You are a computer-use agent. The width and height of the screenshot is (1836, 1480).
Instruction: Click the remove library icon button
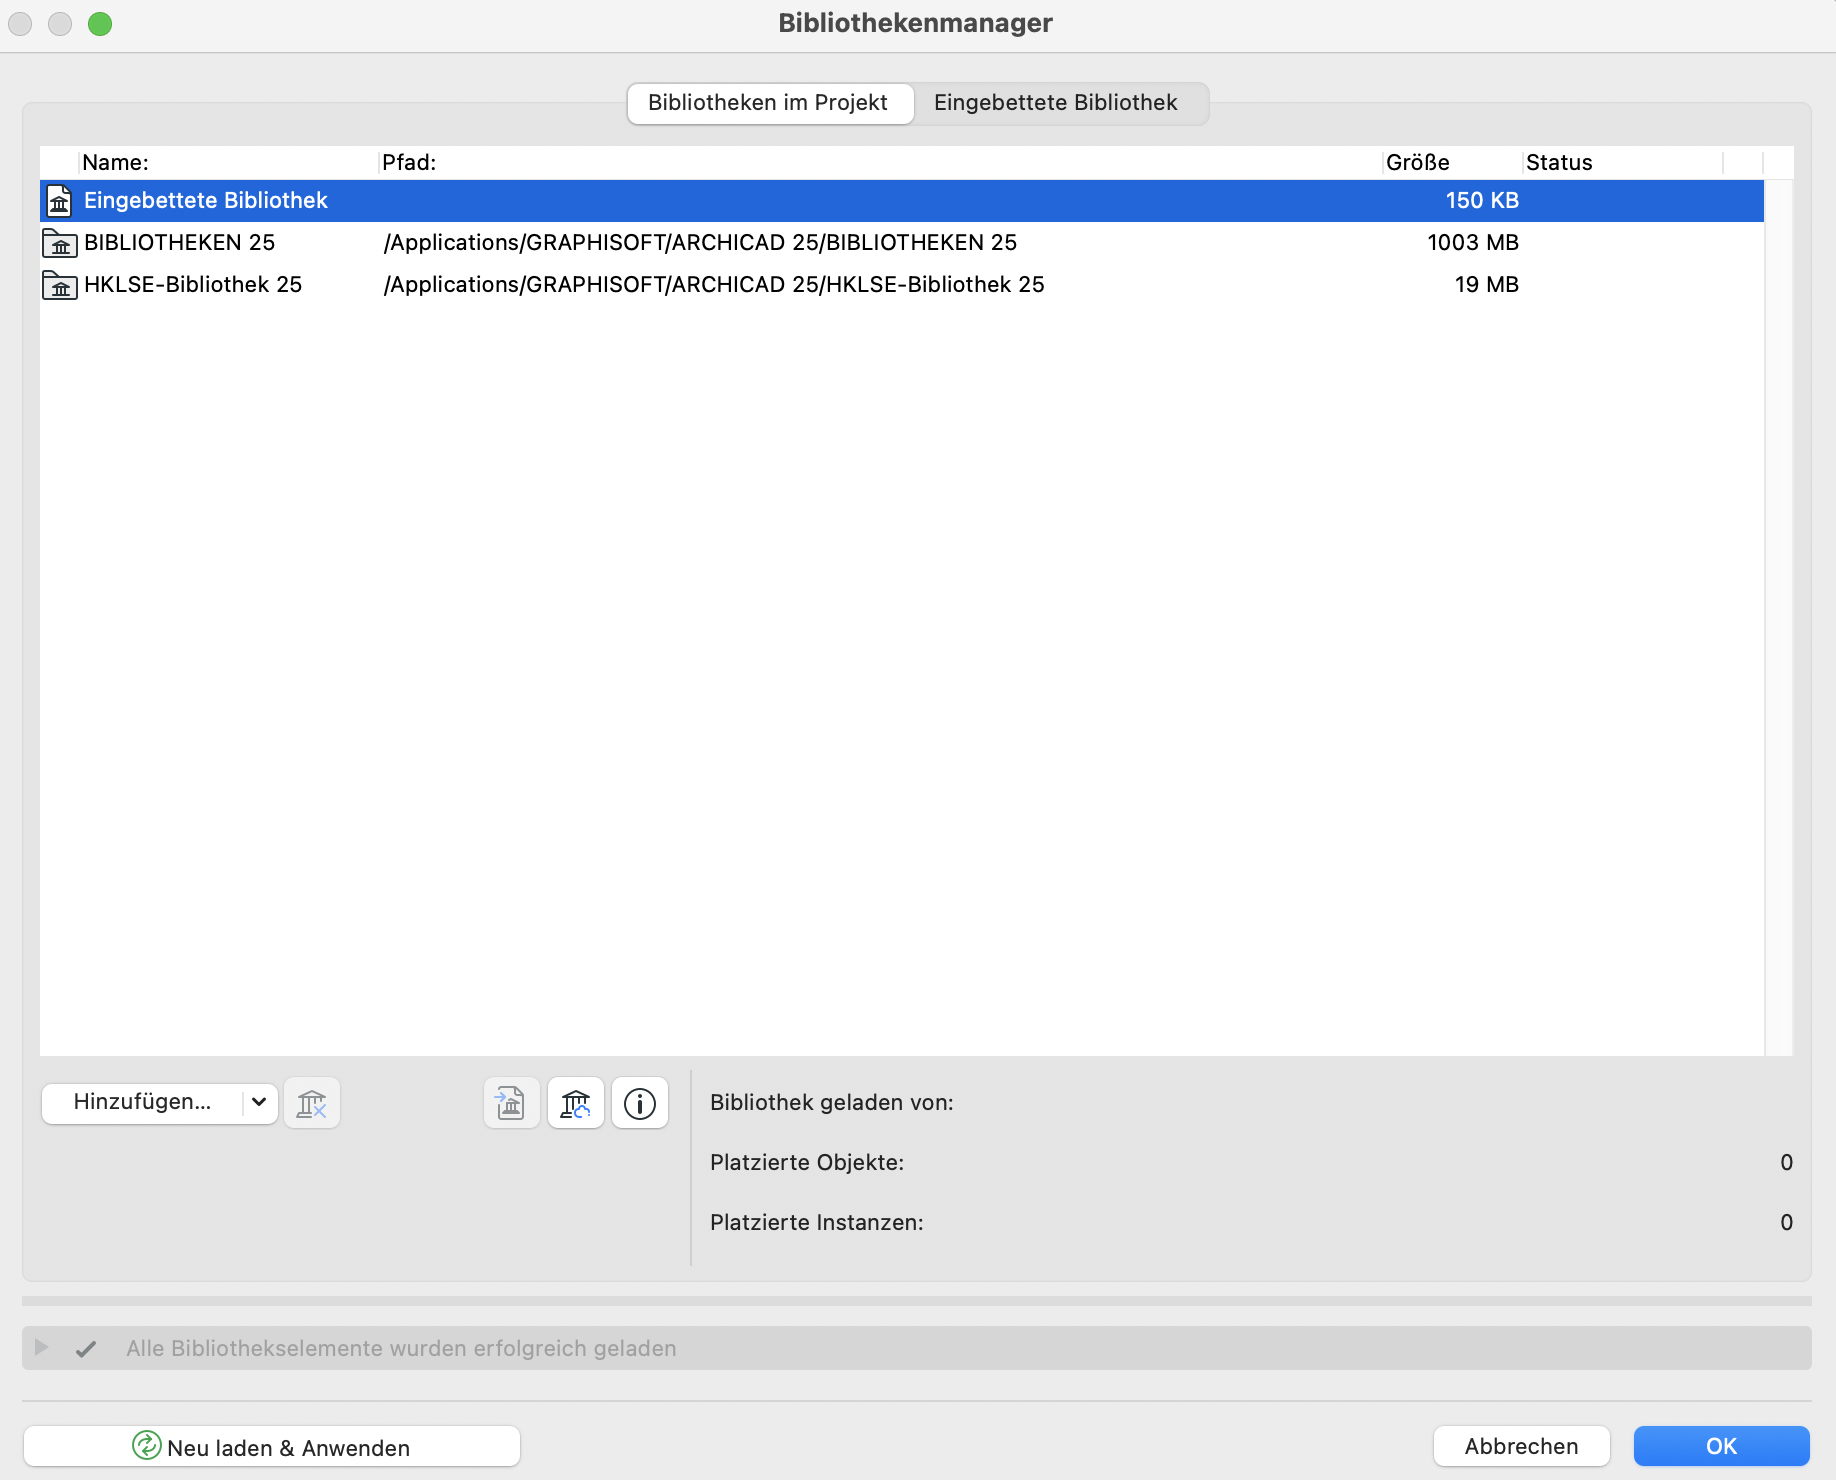pyautogui.click(x=312, y=1103)
